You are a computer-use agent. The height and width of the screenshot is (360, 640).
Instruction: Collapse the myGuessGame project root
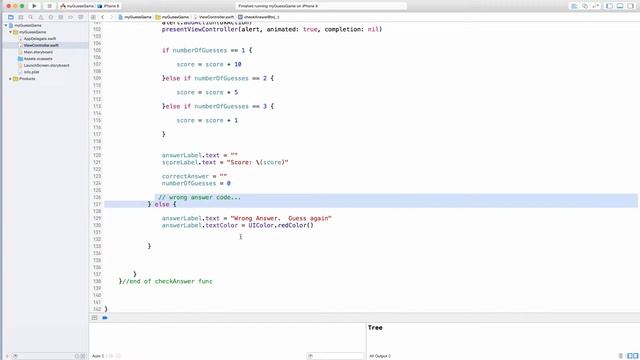tap(6, 25)
